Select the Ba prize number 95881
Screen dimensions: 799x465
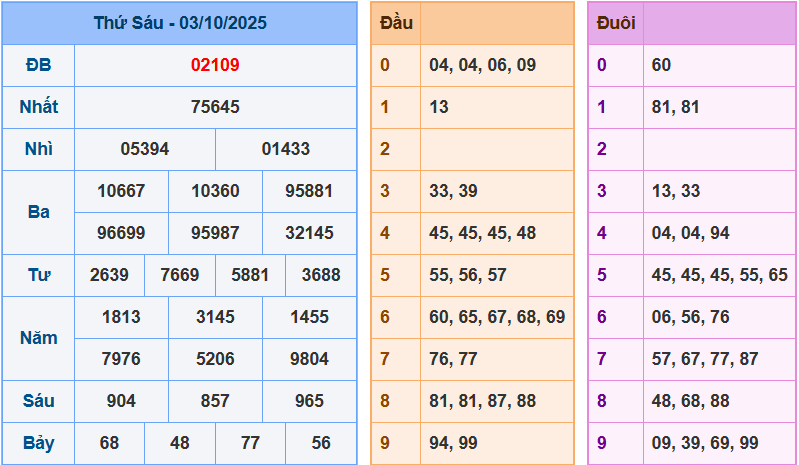pos(309,191)
